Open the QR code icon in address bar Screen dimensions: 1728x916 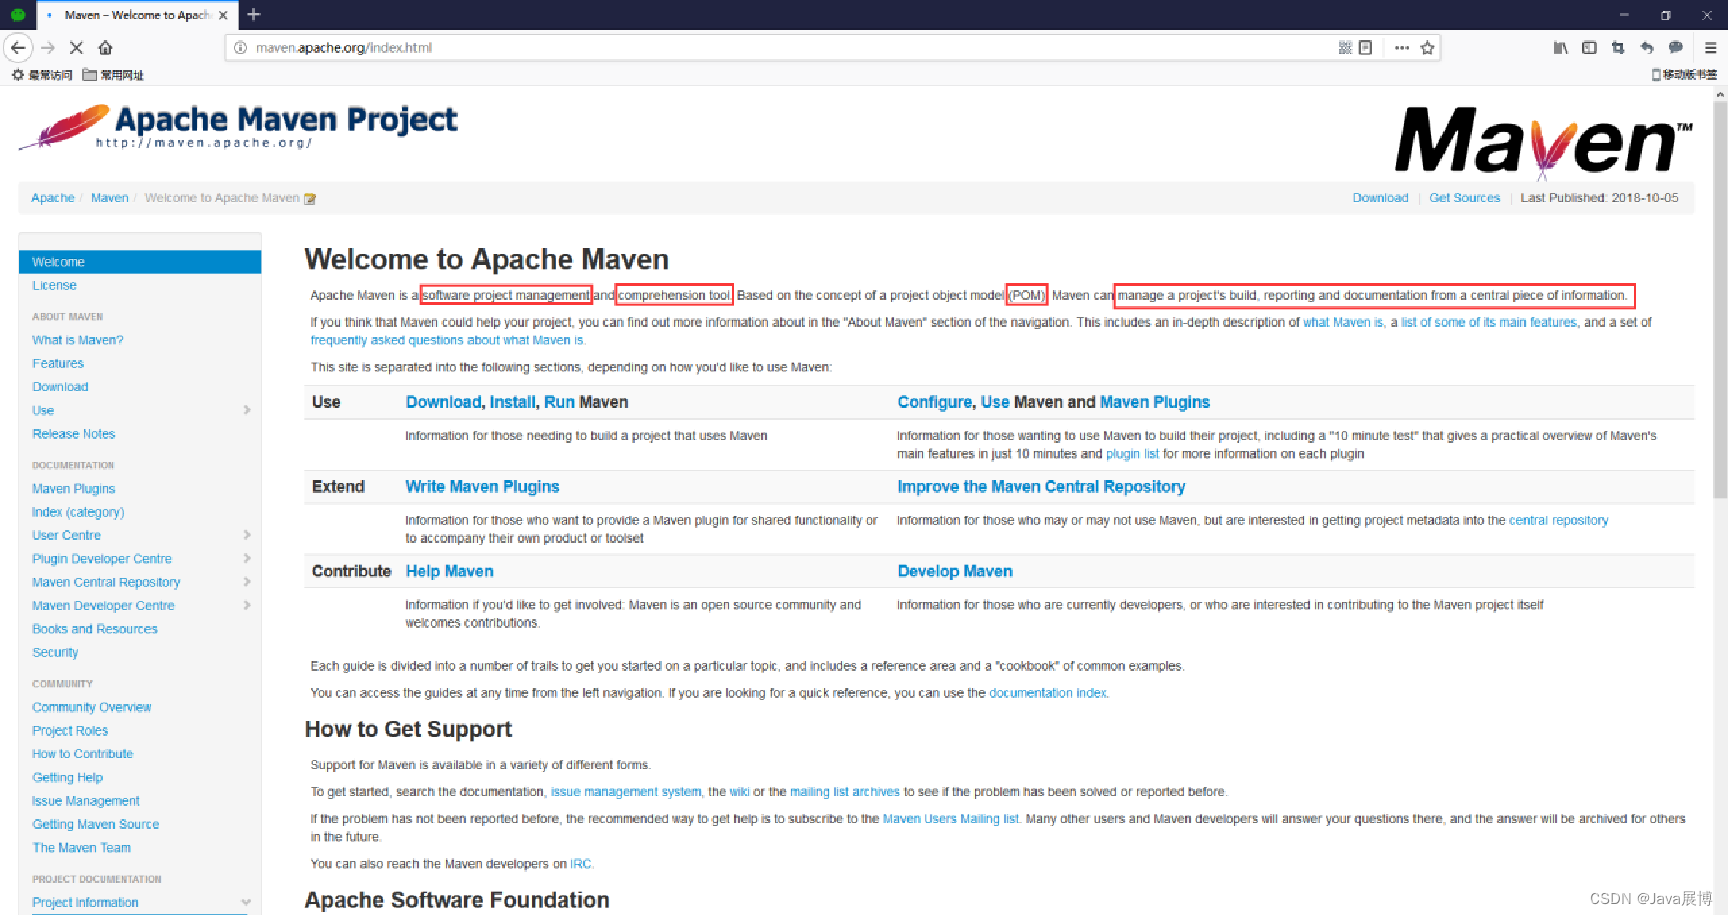(1345, 47)
